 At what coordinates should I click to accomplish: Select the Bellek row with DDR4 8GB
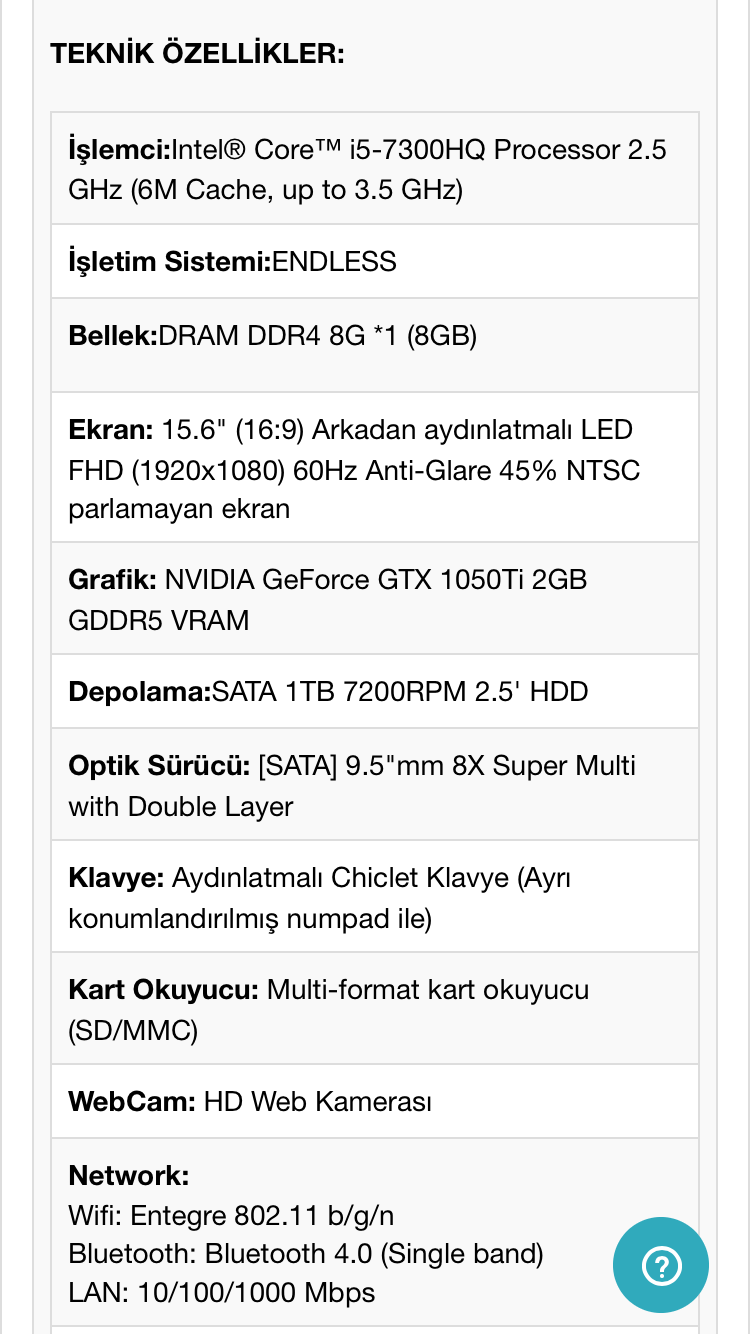(x=375, y=335)
